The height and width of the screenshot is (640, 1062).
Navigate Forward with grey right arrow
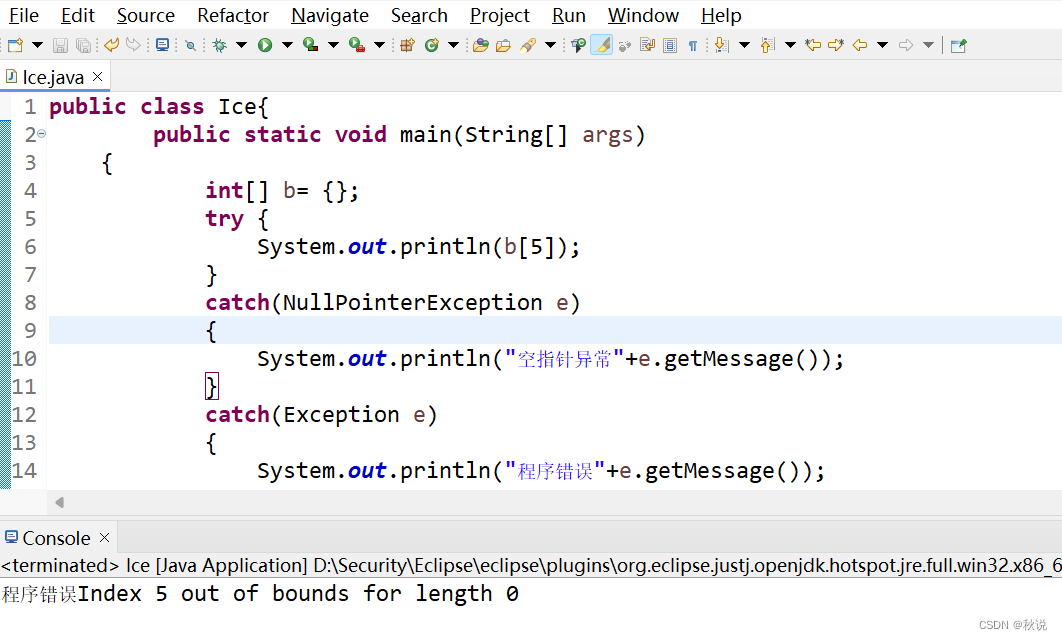[x=906, y=45]
